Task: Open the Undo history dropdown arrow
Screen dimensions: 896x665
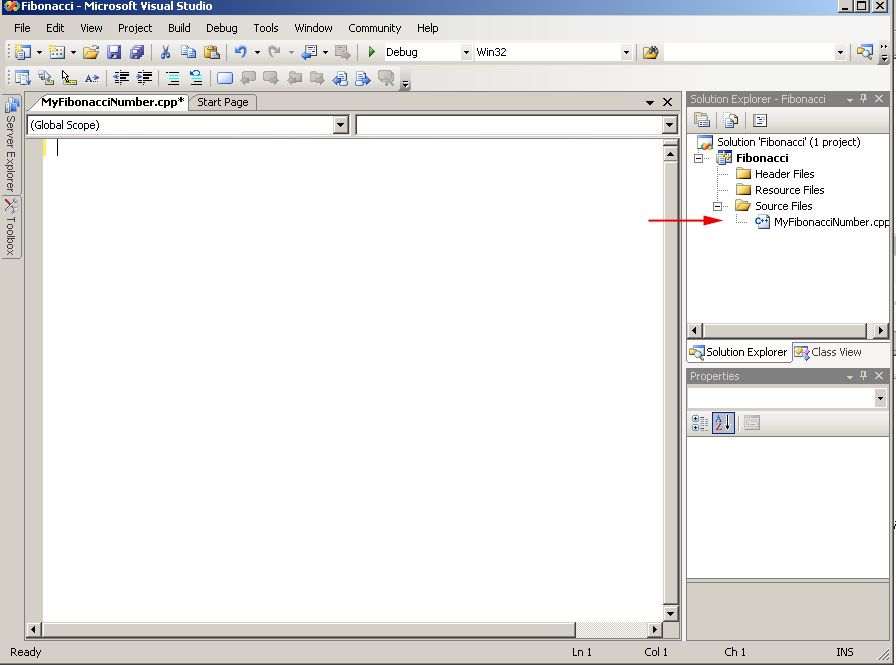Action: [x=257, y=52]
